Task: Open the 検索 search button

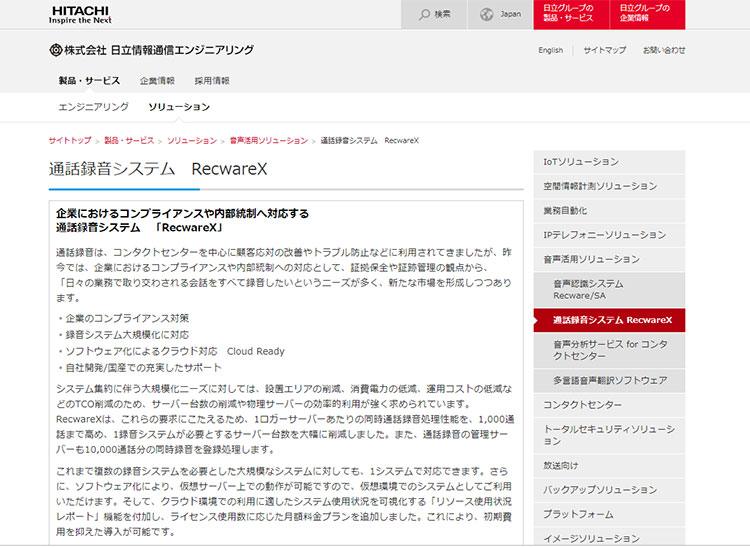Action: [434, 14]
